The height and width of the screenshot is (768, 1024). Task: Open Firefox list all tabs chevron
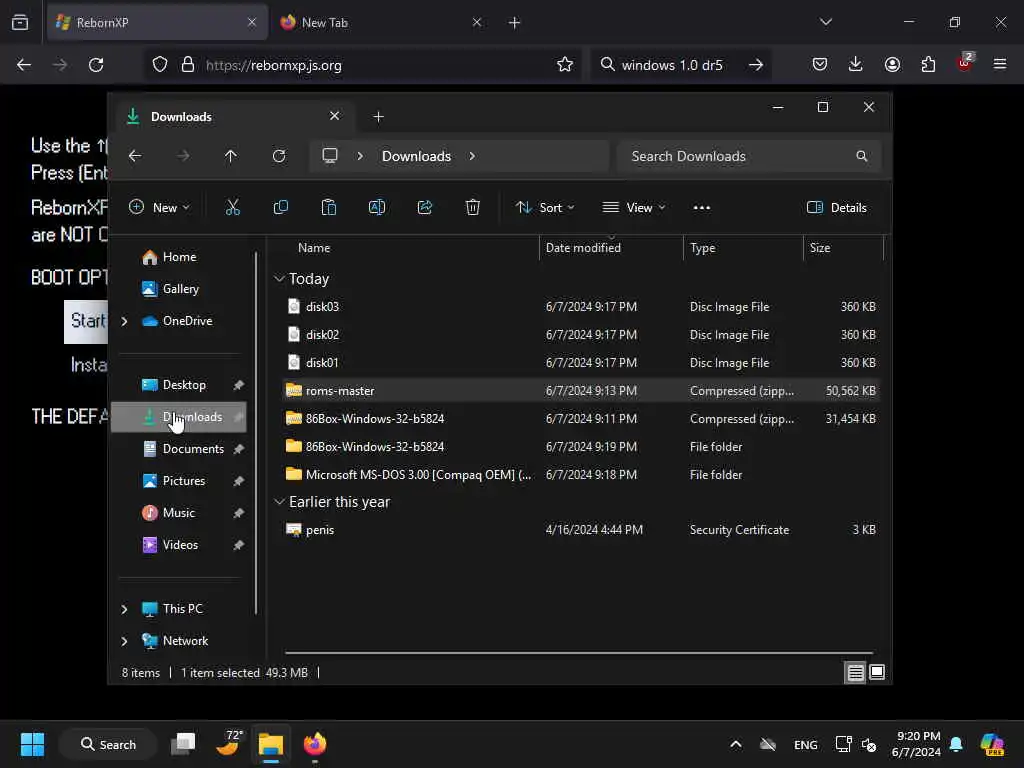[826, 22]
